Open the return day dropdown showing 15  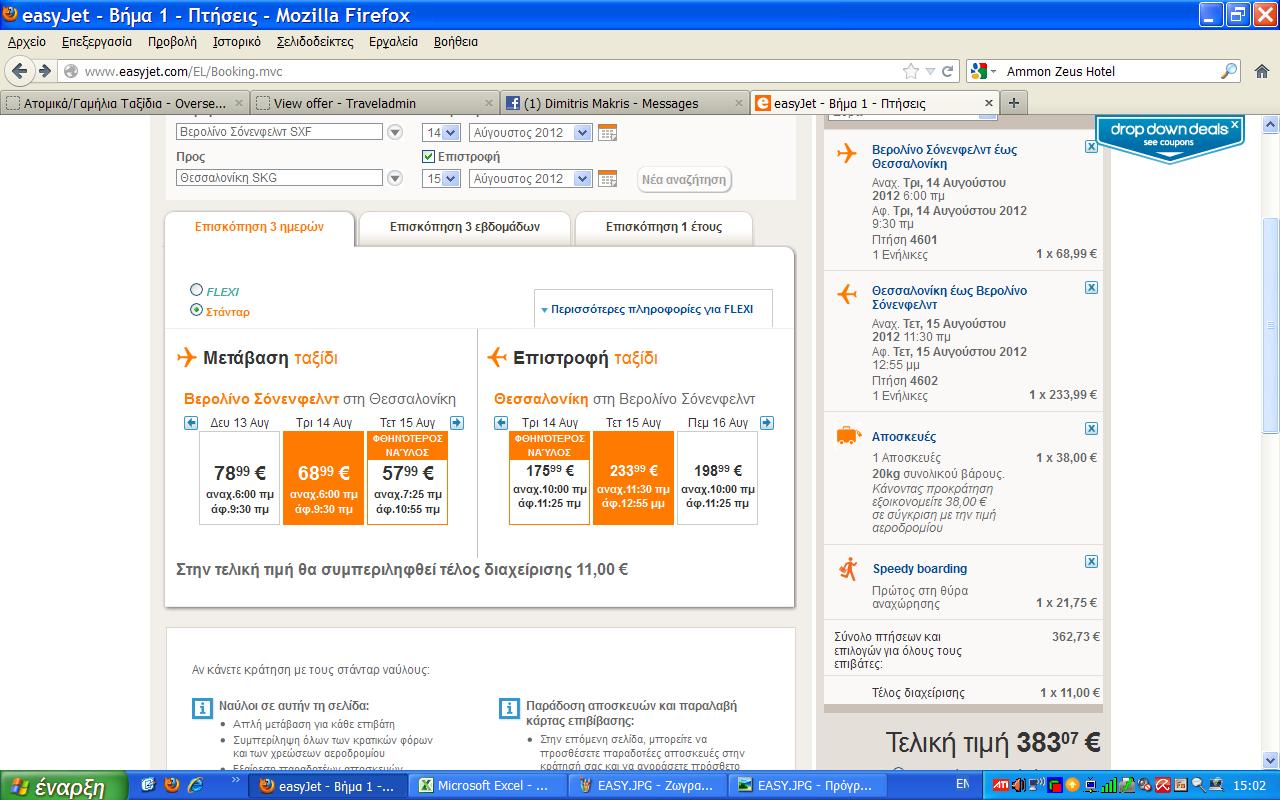click(x=441, y=178)
